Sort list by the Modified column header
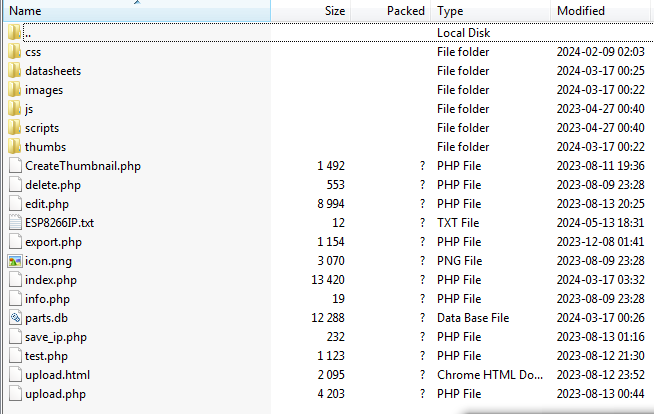This screenshot has height=414, width=654. click(x=600, y=11)
